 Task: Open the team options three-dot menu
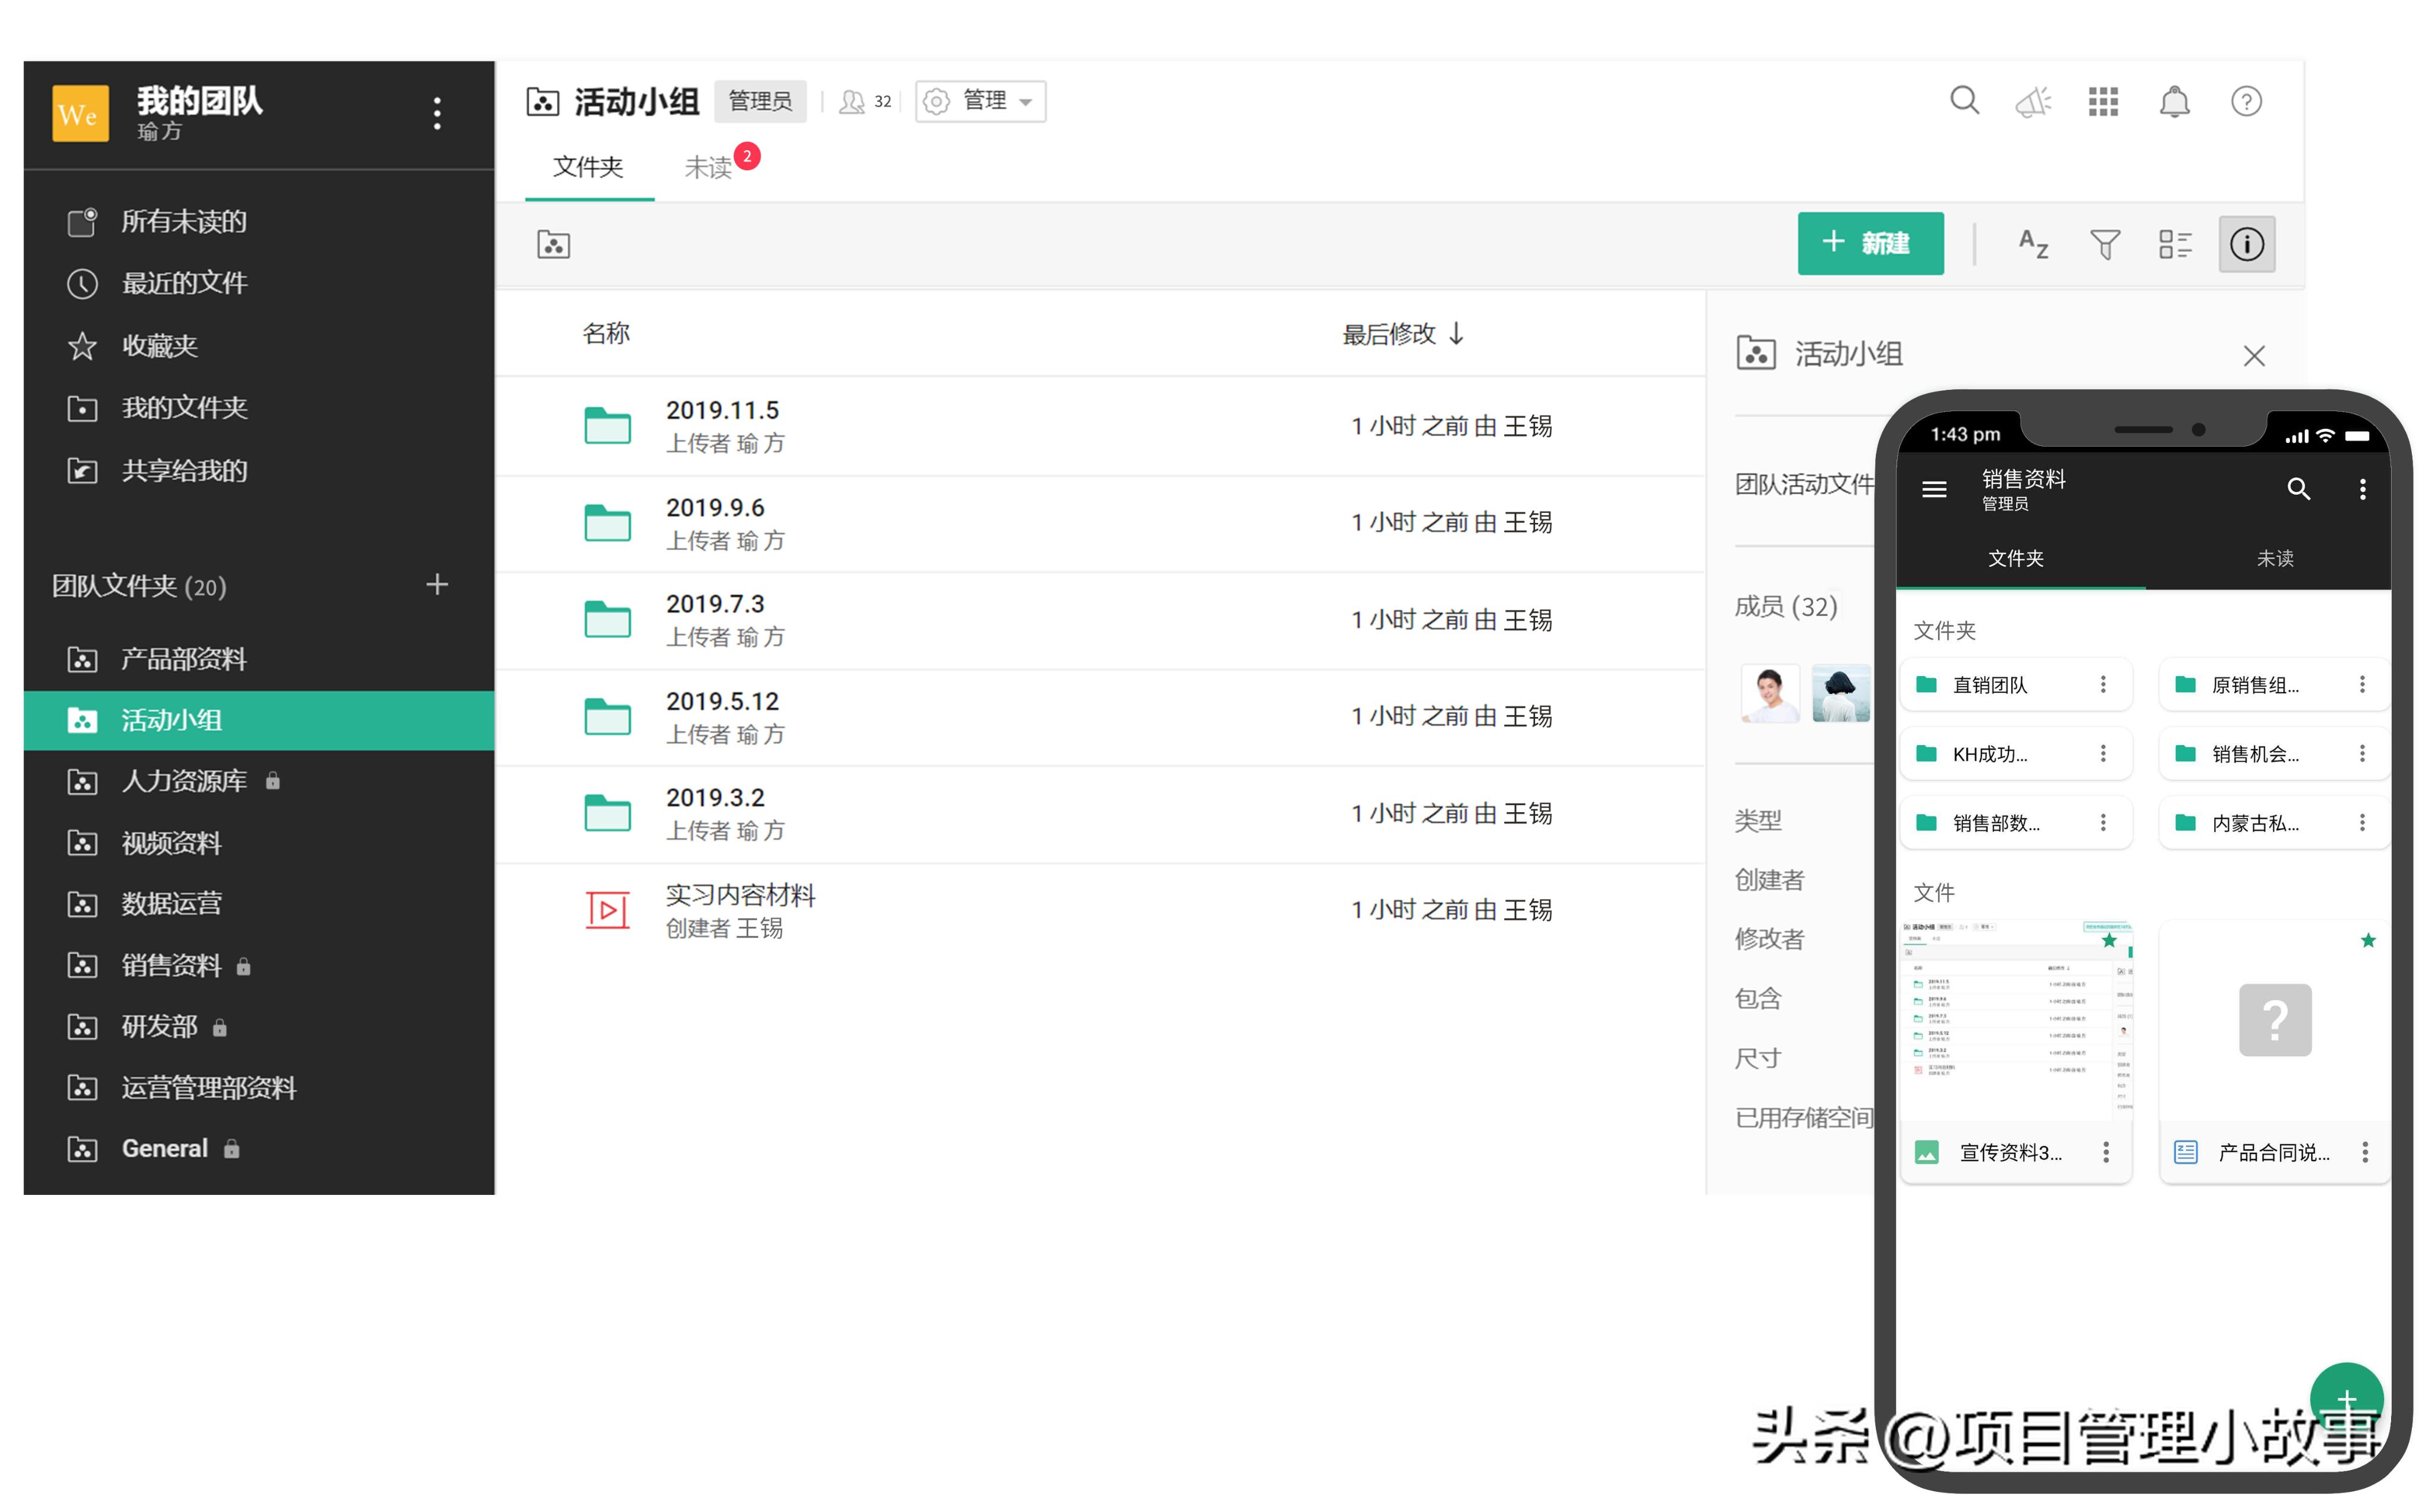point(437,113)
